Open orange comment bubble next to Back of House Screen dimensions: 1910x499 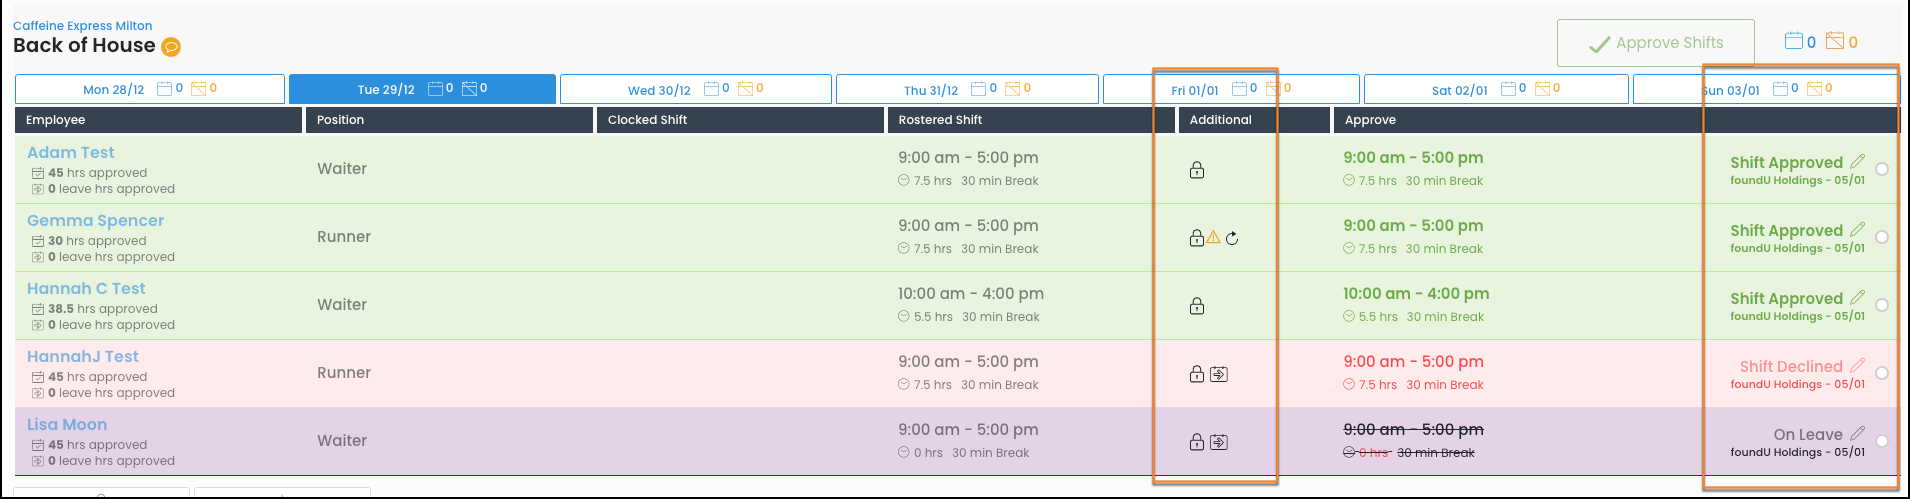tap(171, 46)
